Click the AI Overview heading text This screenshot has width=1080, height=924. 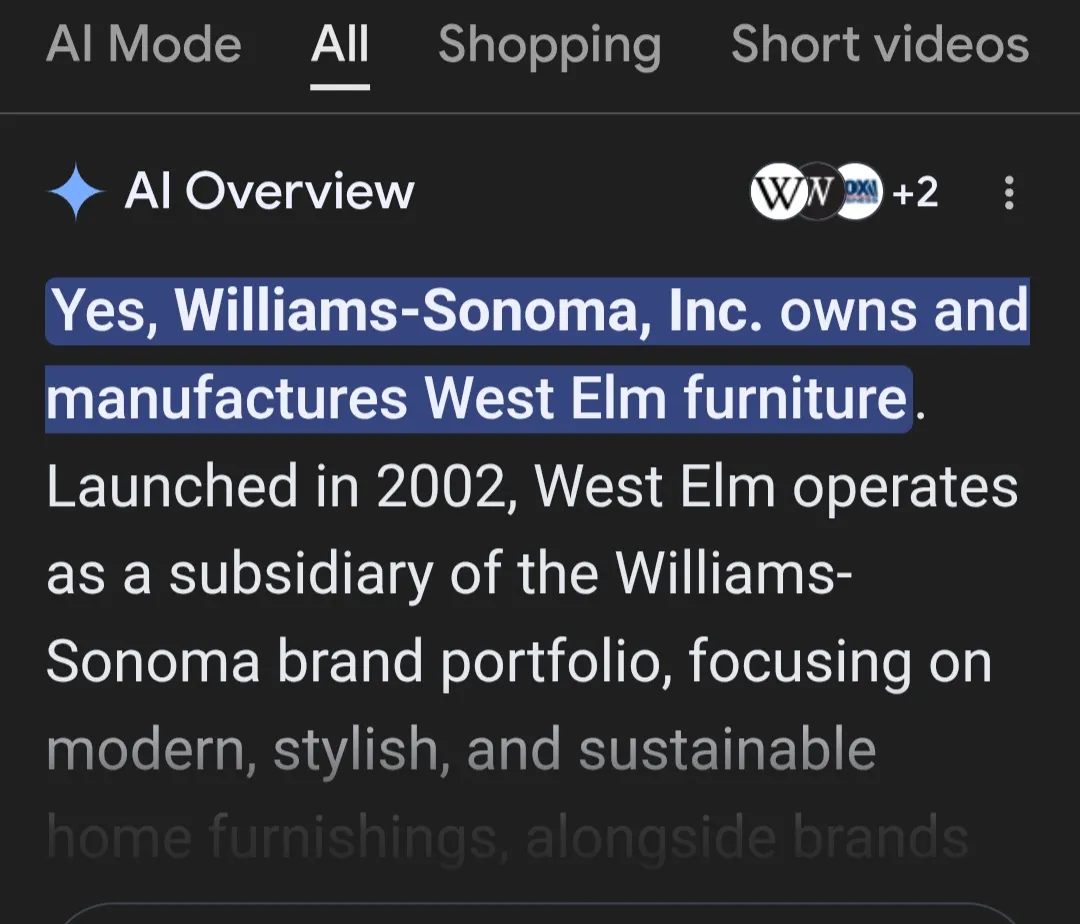coord(269,191)
